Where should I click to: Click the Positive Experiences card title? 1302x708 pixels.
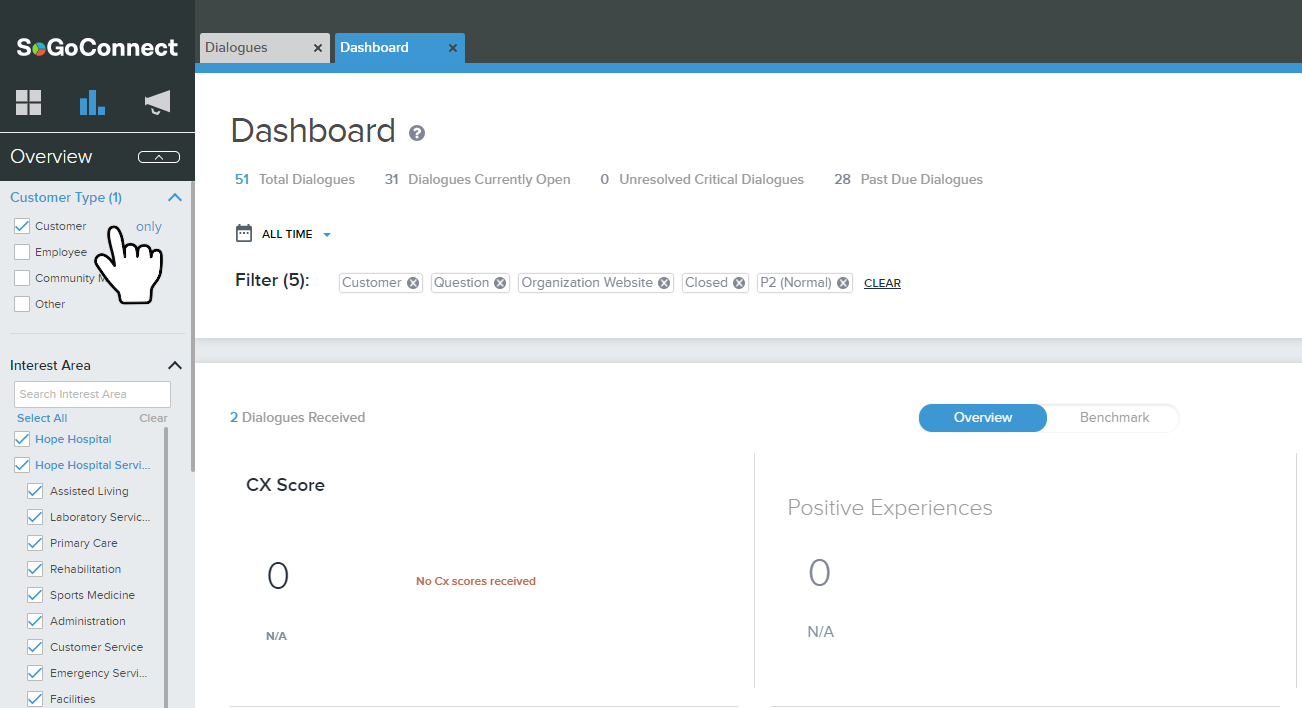pyautogui.click(x=890, y=508)
